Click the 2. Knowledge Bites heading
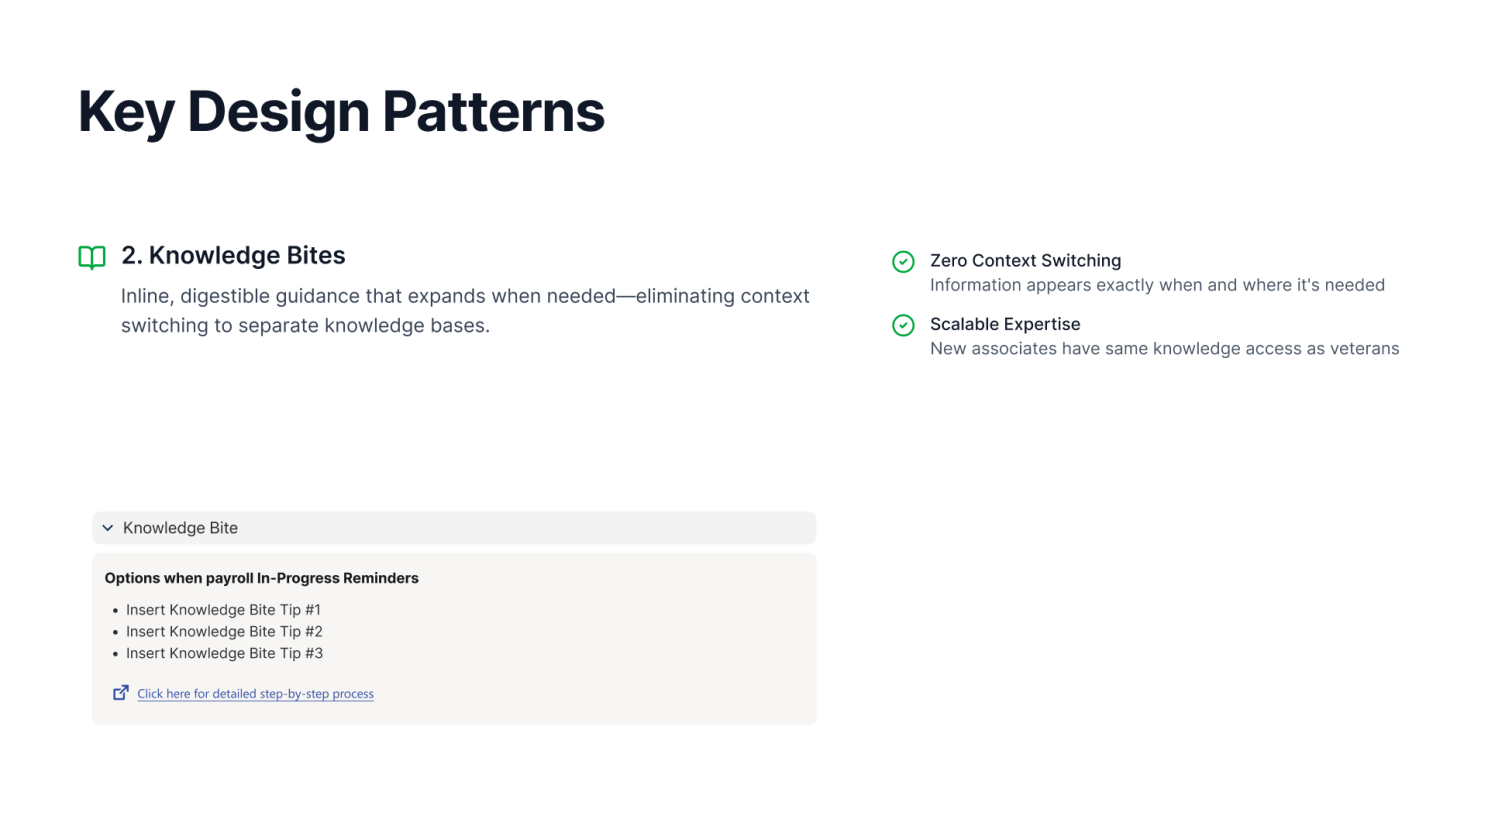 click(233, 255)
